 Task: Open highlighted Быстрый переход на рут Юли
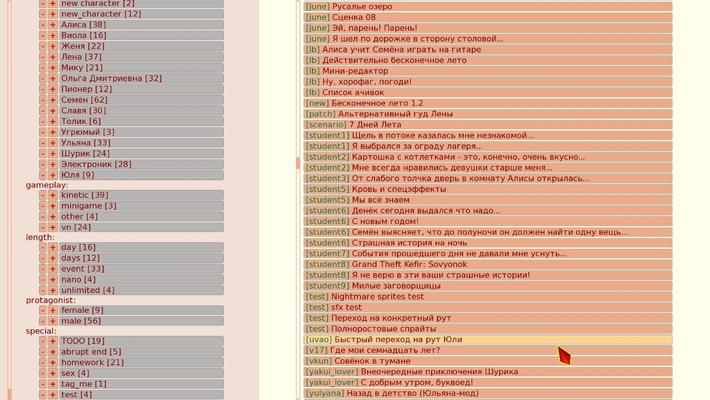point(488,340)
